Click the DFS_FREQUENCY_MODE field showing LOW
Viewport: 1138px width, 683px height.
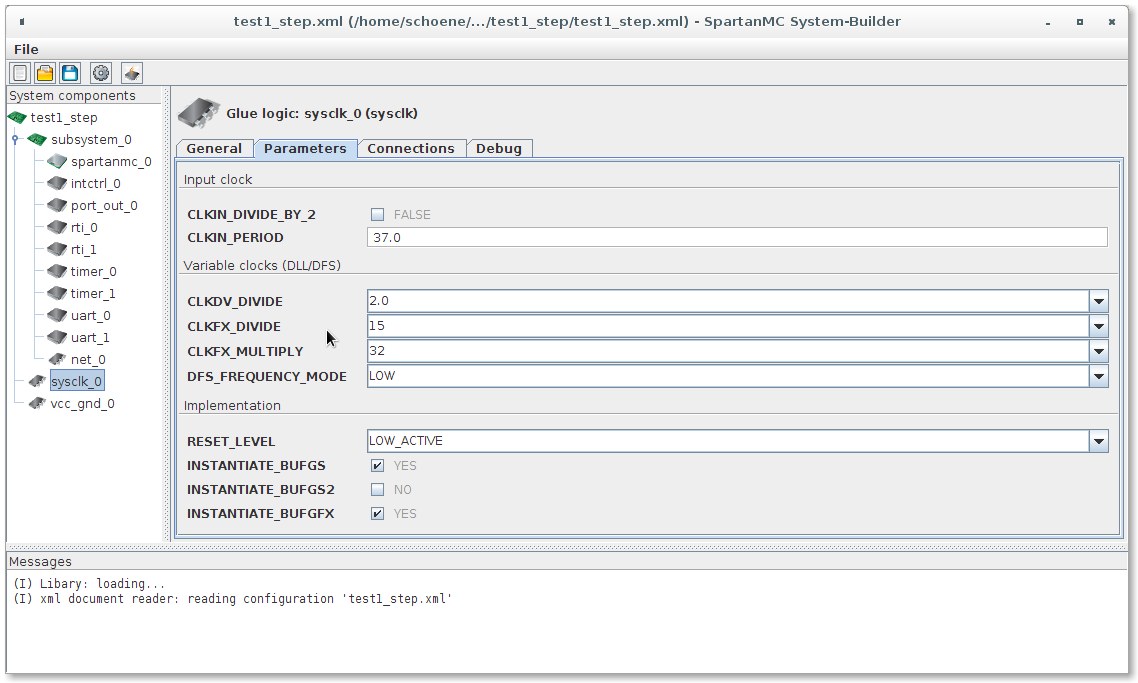(x=728, y=376)
